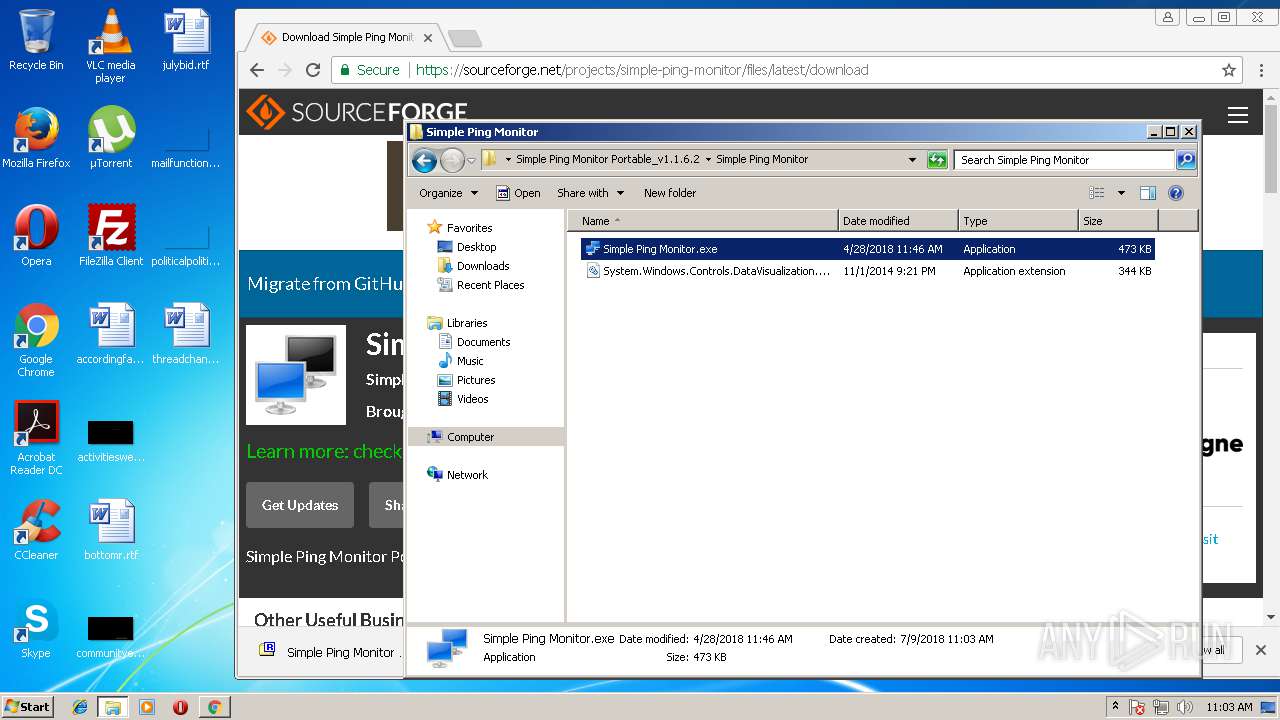Close the Chrome downloads bar
This screenshot has height=720, width=1280.
click(1261, 650)
